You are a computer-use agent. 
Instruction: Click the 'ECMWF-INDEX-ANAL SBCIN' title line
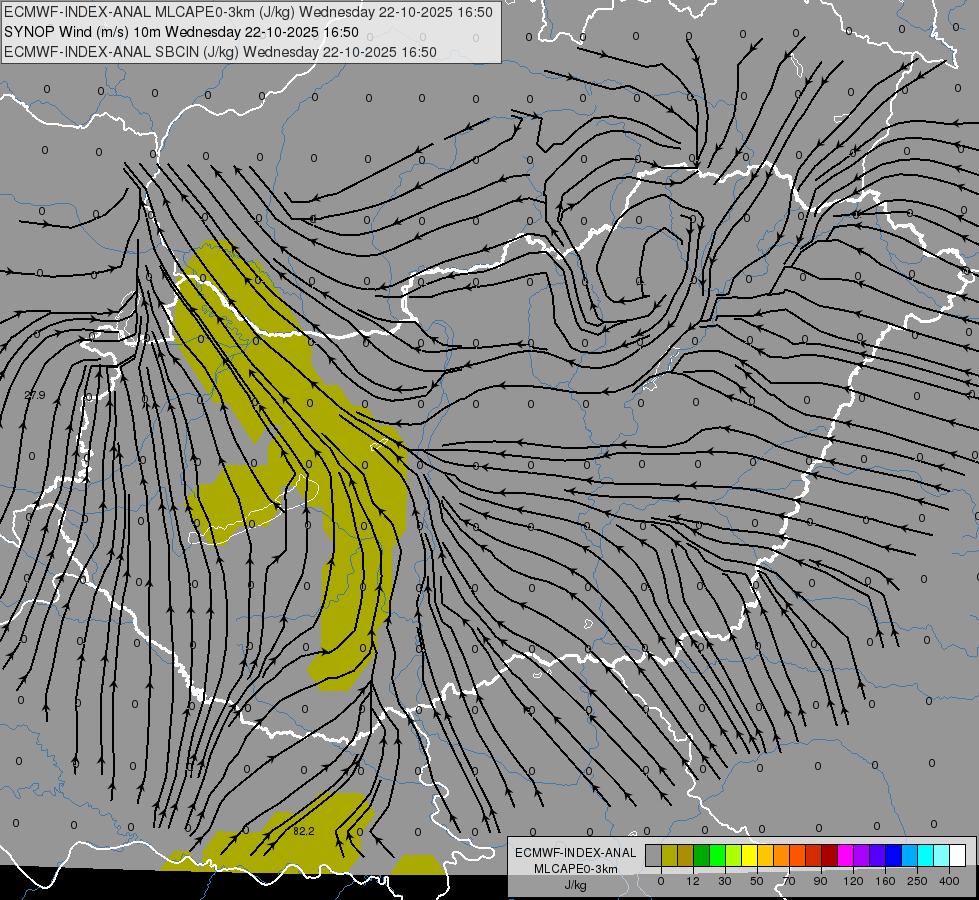coord(220,52)
